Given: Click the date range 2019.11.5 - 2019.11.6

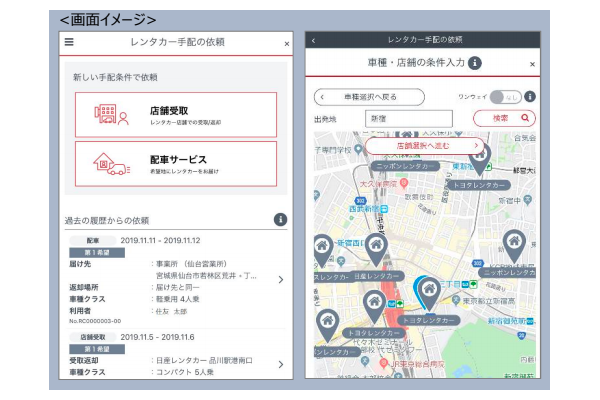Looking at the screenshot, I should coord(157,337).
